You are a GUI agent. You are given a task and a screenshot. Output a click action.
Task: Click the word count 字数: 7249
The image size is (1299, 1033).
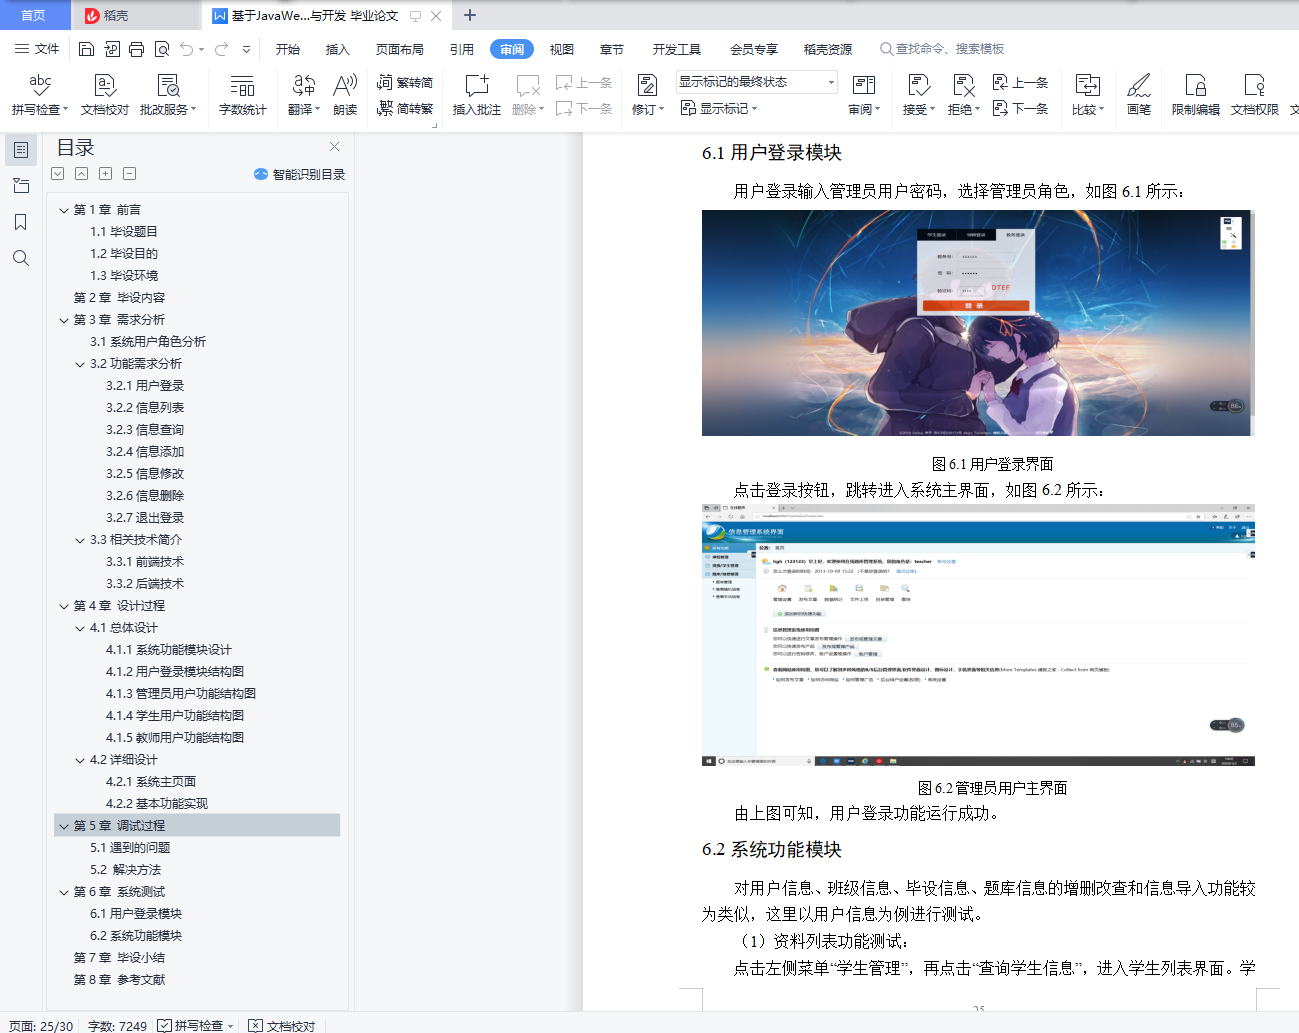[x=117, y=1026]
